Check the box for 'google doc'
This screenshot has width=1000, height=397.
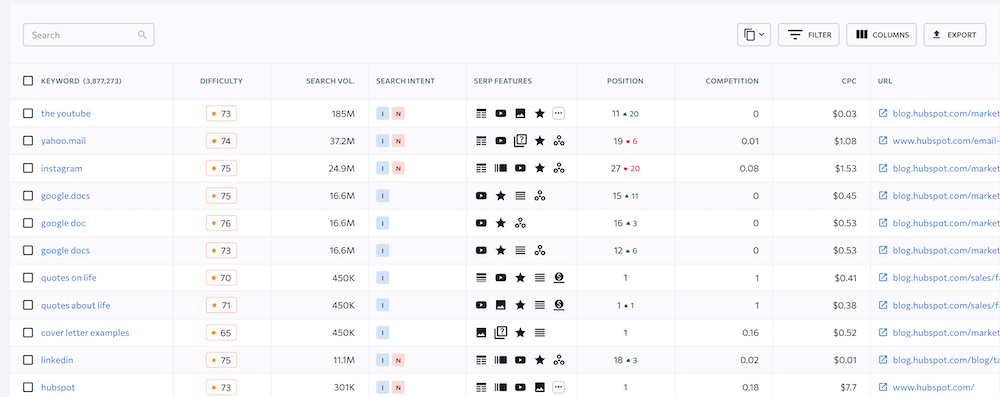[x=28, y=223]
